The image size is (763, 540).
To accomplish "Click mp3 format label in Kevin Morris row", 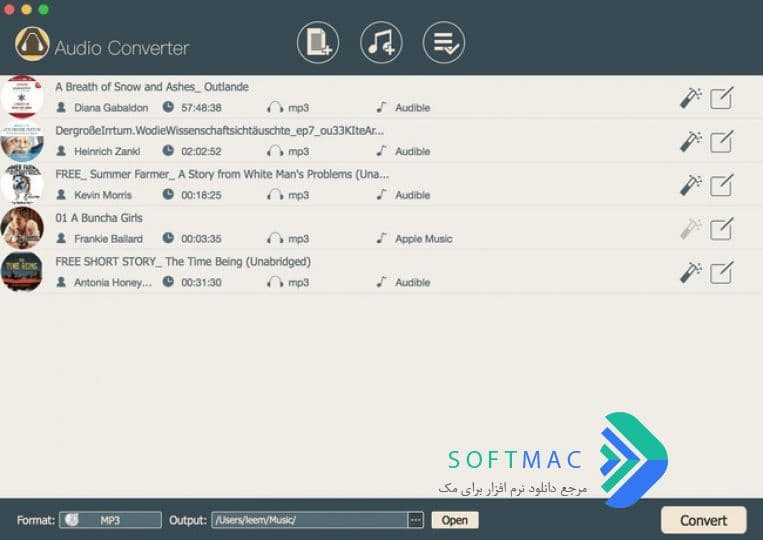I will pos(298,195).
